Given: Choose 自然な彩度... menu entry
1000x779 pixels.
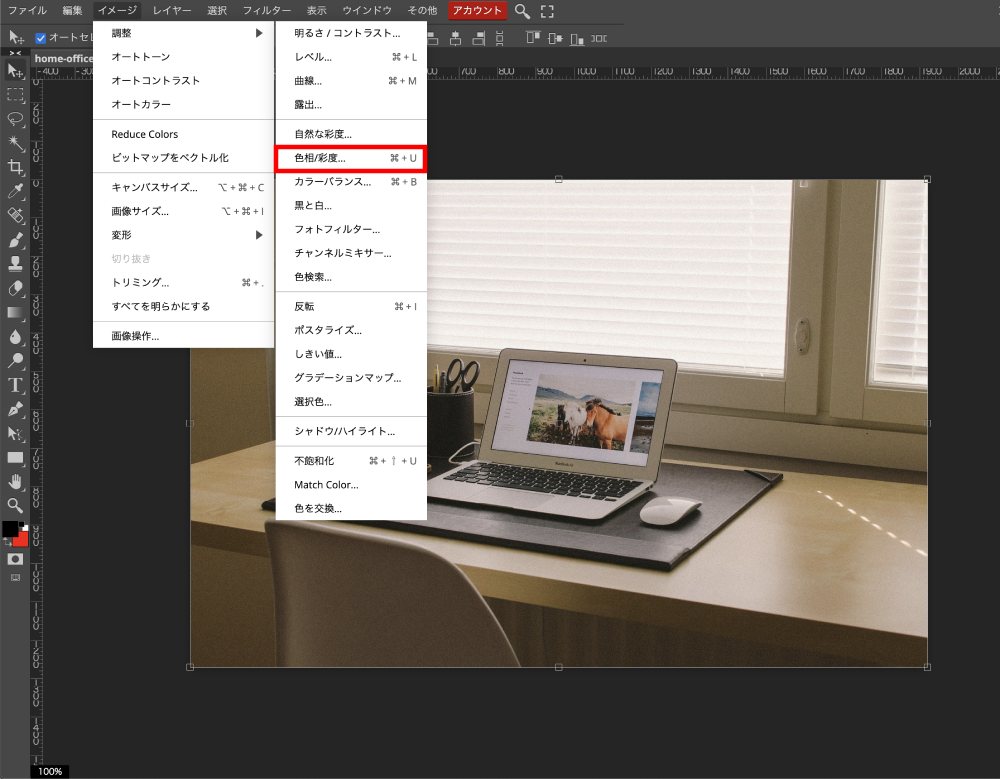Looking at the screenshot, I should 351,134.
